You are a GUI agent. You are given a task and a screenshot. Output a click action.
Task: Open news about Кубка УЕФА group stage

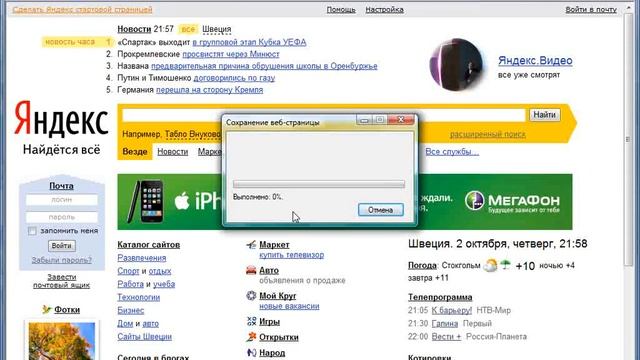coord(249,42)
